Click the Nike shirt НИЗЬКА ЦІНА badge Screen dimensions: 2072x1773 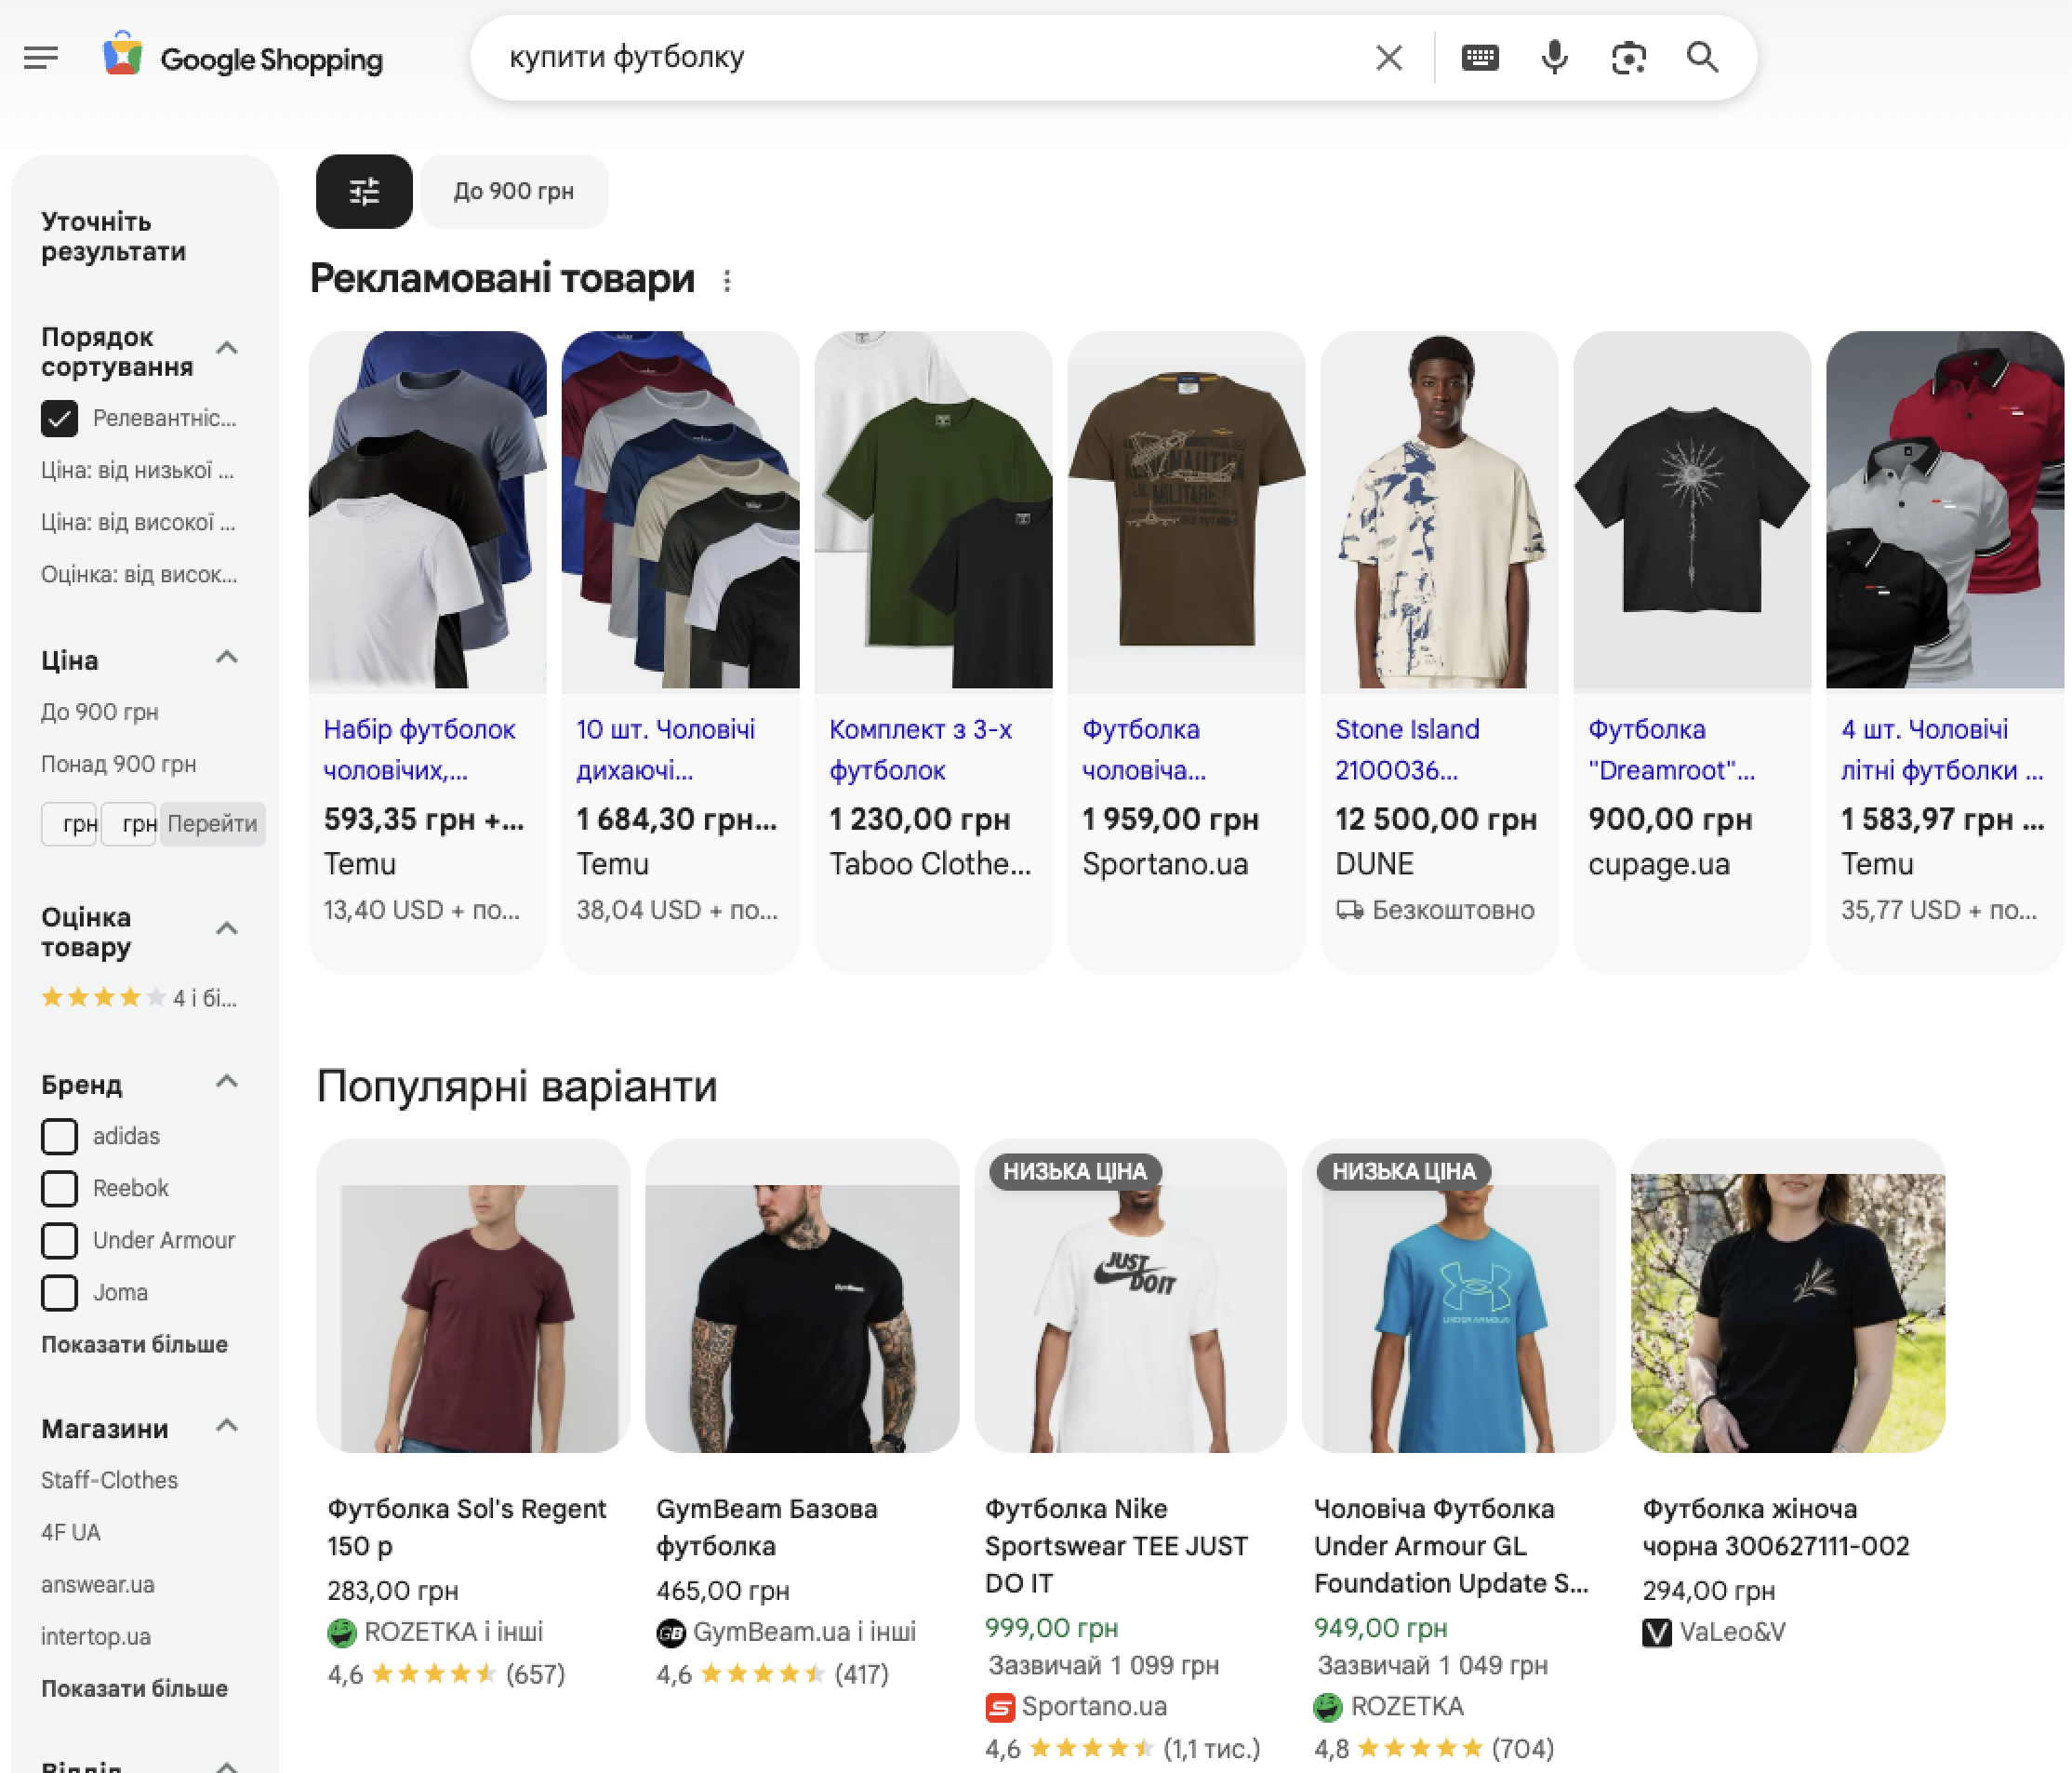(x=1074, y=1171)
